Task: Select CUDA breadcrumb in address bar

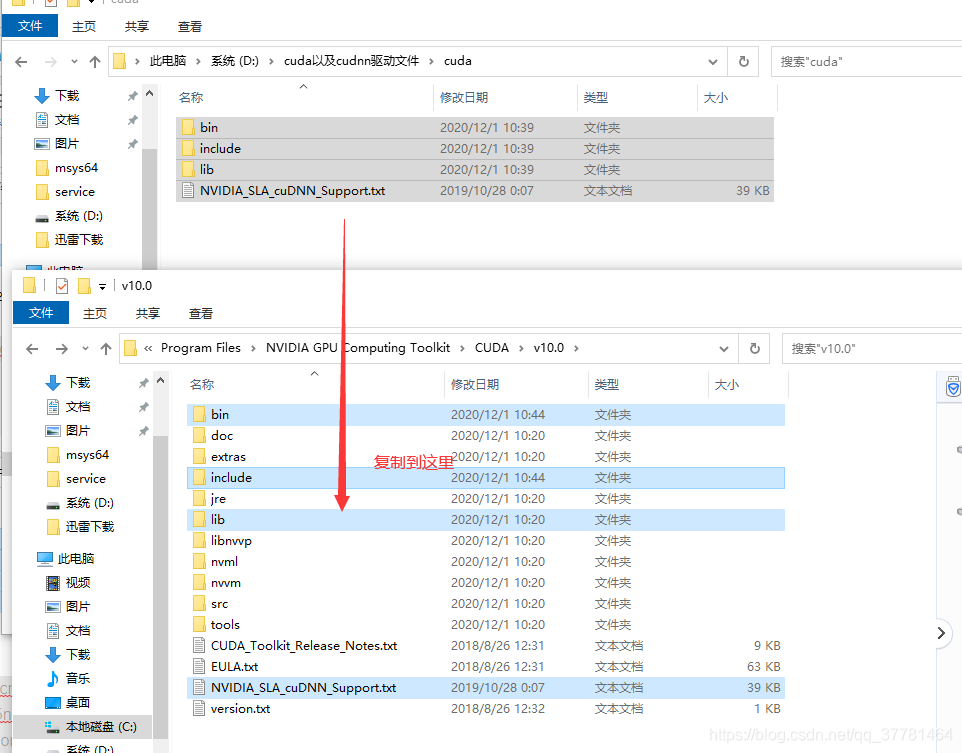Action: point(492,348)
